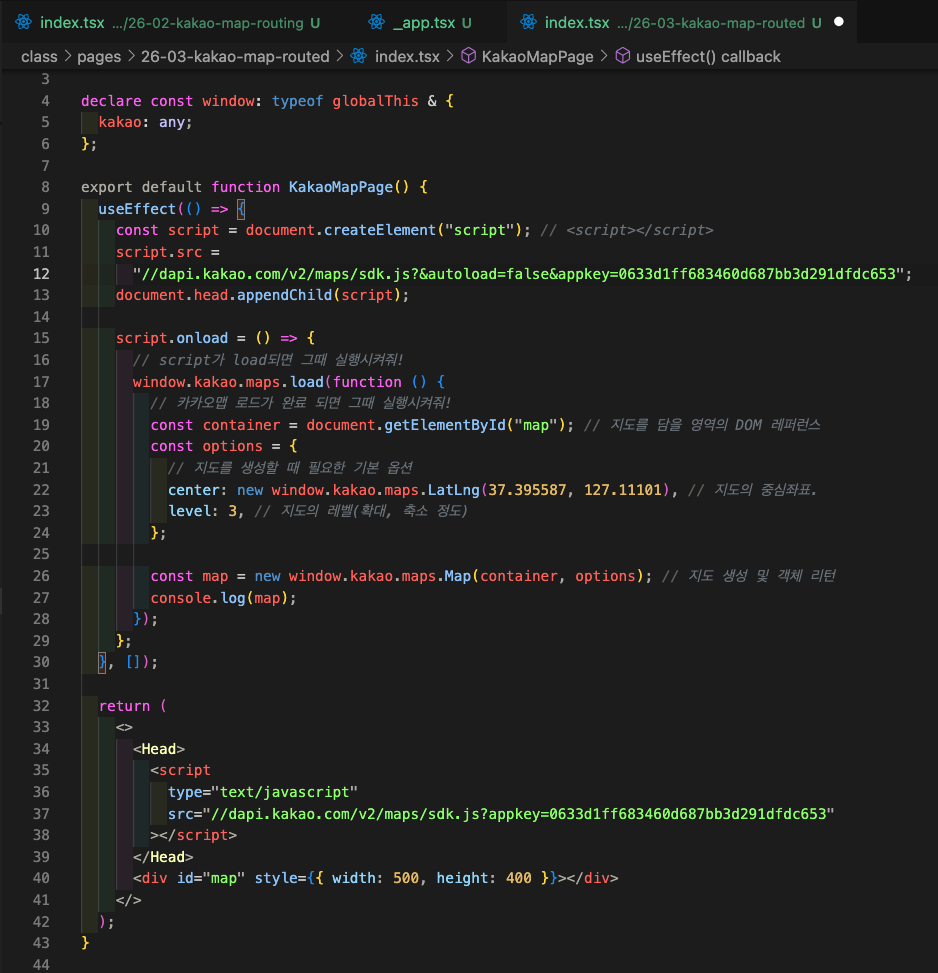Click 'KakaoMapPage' function name on line 8

(x=341, y=187)
